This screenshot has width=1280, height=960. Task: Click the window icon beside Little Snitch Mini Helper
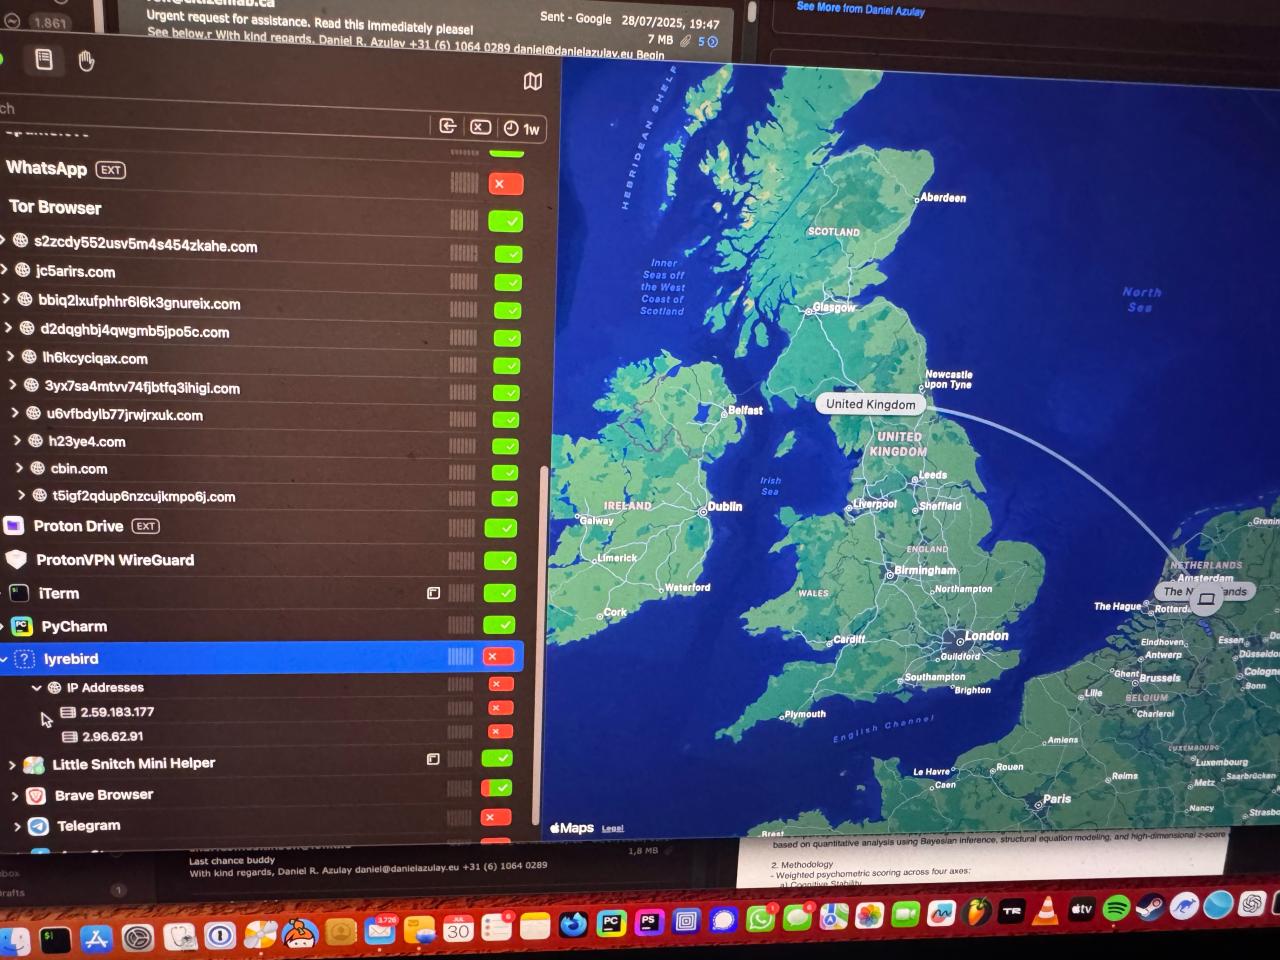(x=433, y=760)
